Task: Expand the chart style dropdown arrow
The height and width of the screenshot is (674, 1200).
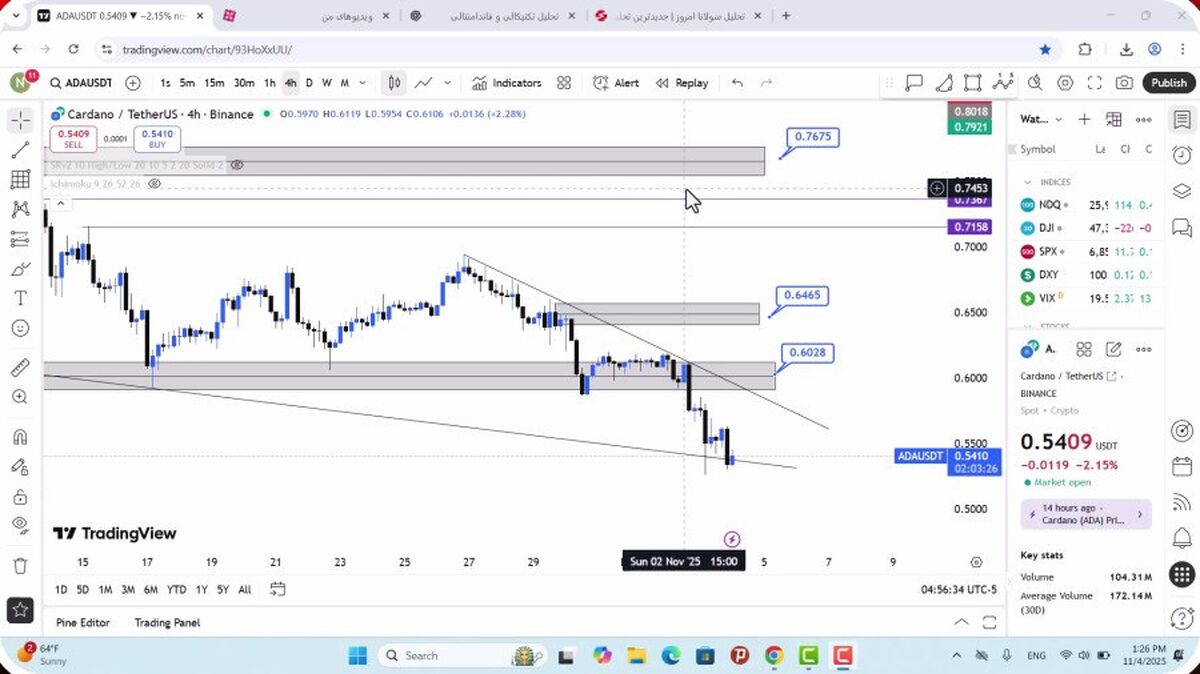Action: coord(448,83)
